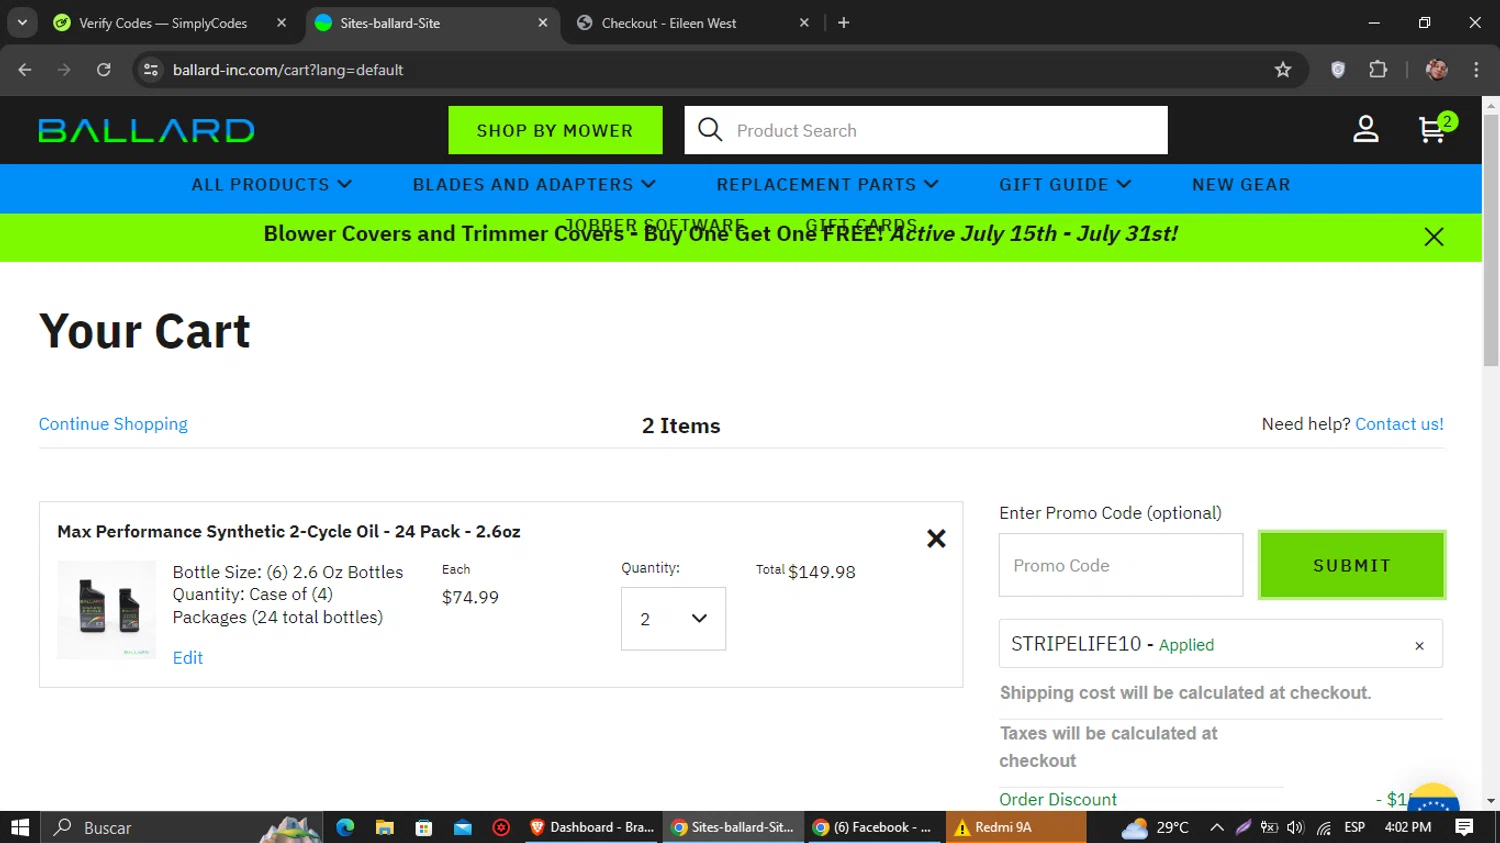Open File Explorer from the taskbar
This screenshot has width=1500, height=843.
(384, 827)
